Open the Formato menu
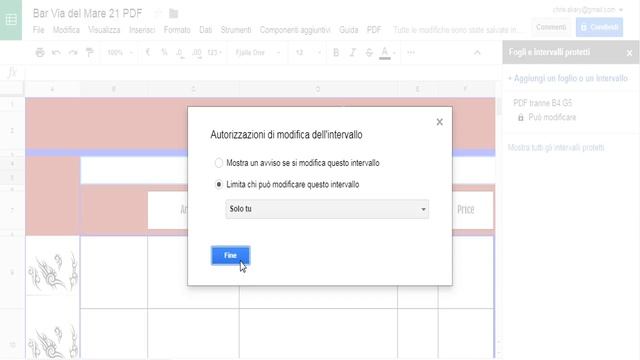 pos(177,30)
